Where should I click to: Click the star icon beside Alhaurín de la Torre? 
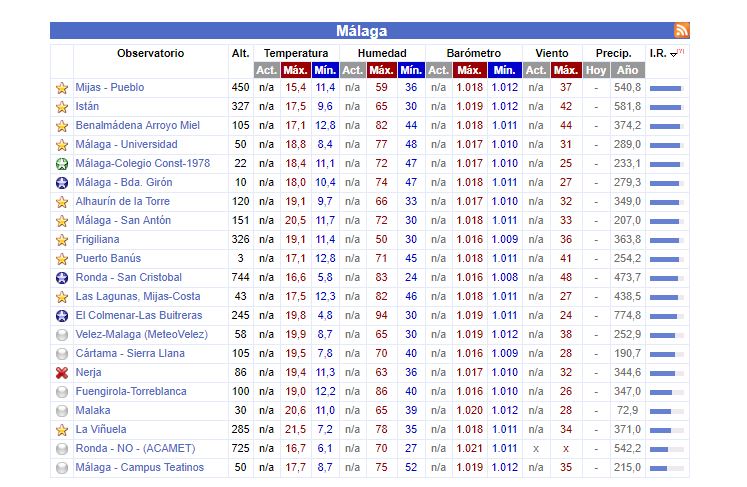tap(62, 202)
